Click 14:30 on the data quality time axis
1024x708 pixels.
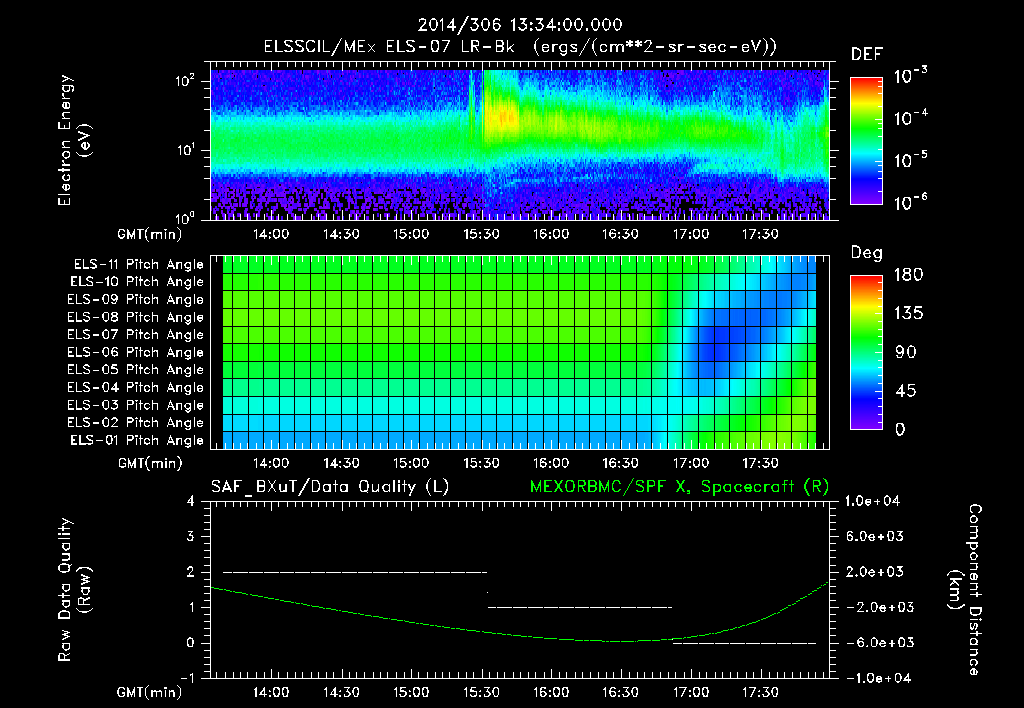[x=342, y=692]
